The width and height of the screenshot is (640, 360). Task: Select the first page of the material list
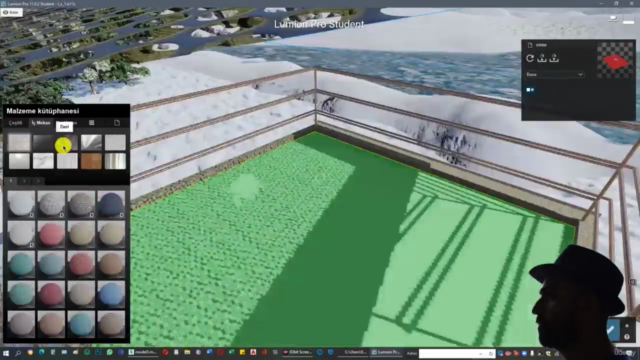(x=11, y=180)
